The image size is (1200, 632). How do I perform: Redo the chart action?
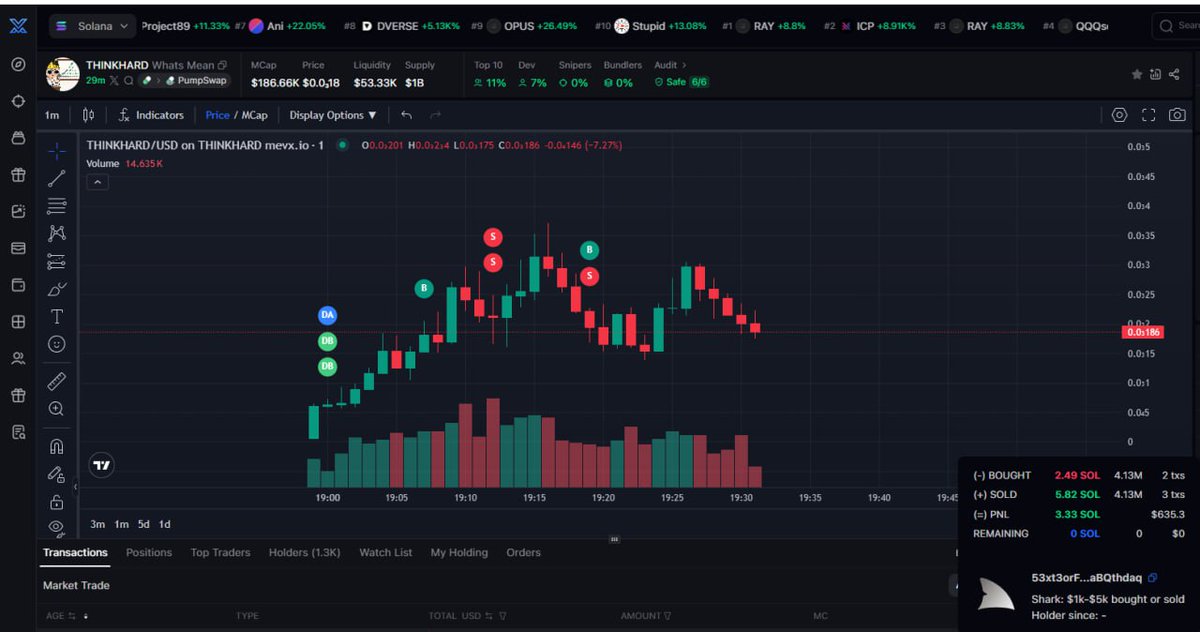pyautogui.click(x=436, y=115)
